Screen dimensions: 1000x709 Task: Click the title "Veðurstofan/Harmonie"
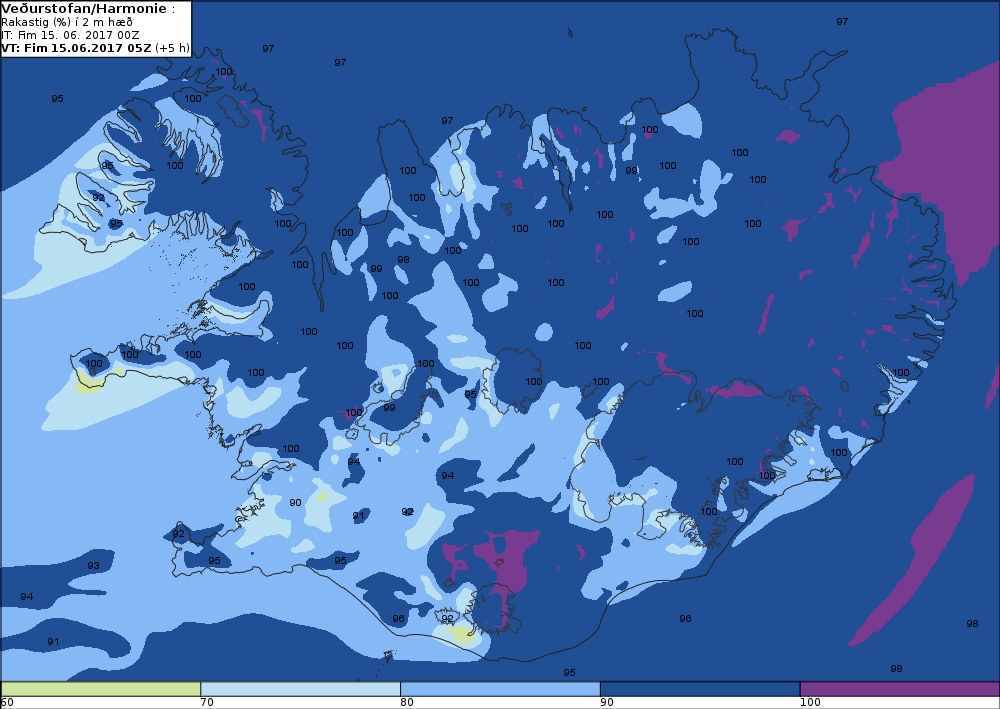coord(84,9)
